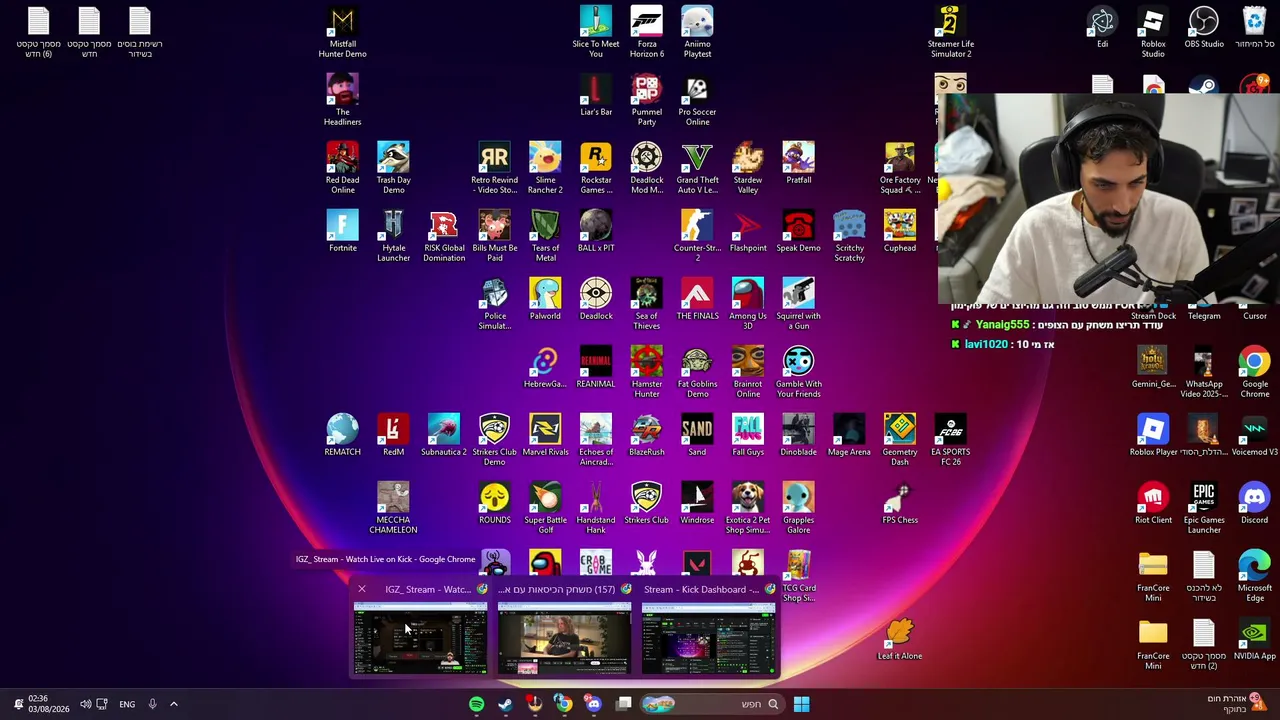This screenshot has width=1280, height=720.
Task: Click the Brainrot Online shortcut
Action: 748,372
